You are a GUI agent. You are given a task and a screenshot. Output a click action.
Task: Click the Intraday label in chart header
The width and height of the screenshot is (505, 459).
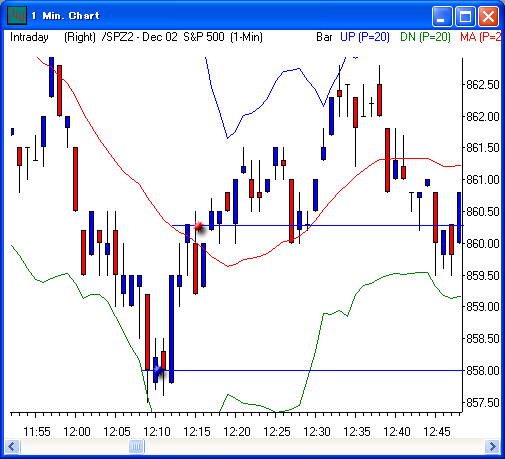29,37
